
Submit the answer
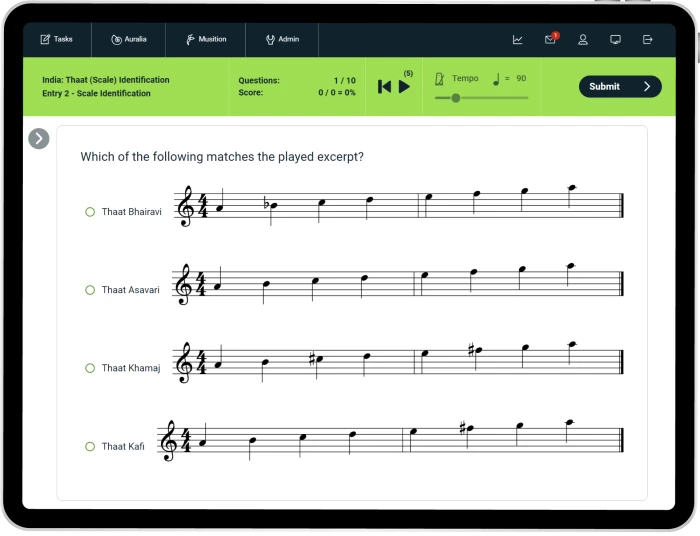tap(619, 87)
